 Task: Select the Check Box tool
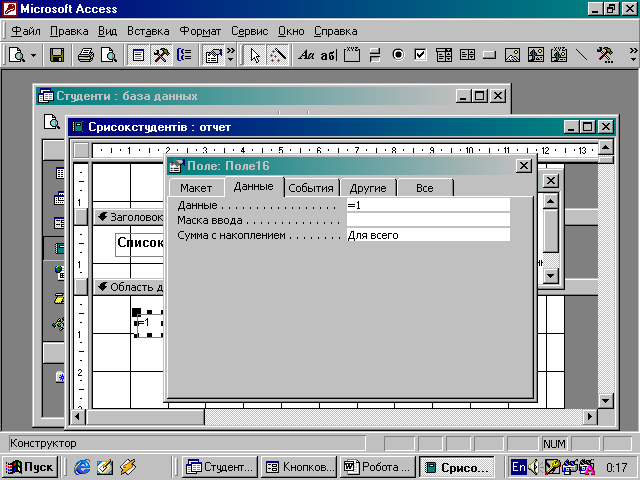[x=420, y=55]
